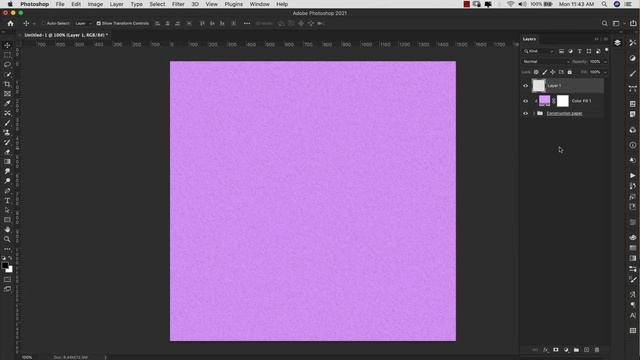Expand the Construction paper group
Image resolution: width=640 pixels, height=360 pixels.
[x=534, y=113]
